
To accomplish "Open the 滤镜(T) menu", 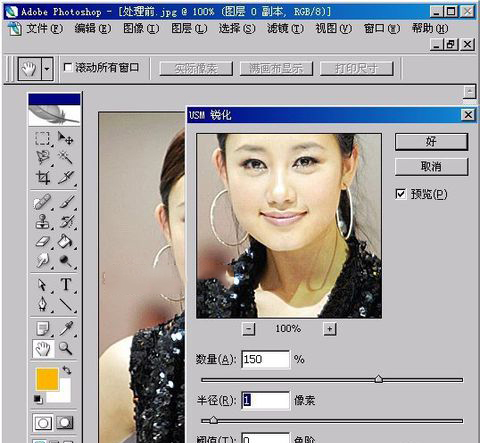I will point(285,29).
